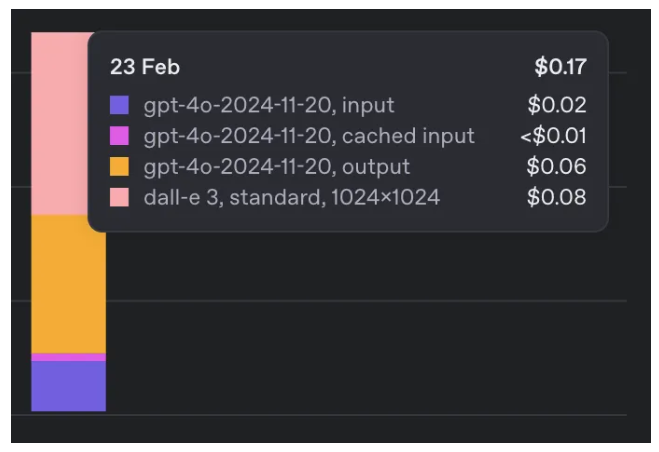The image size is (659, 452).
Task: Click the magenta cached input bar segment
Action: pos(69,357)
